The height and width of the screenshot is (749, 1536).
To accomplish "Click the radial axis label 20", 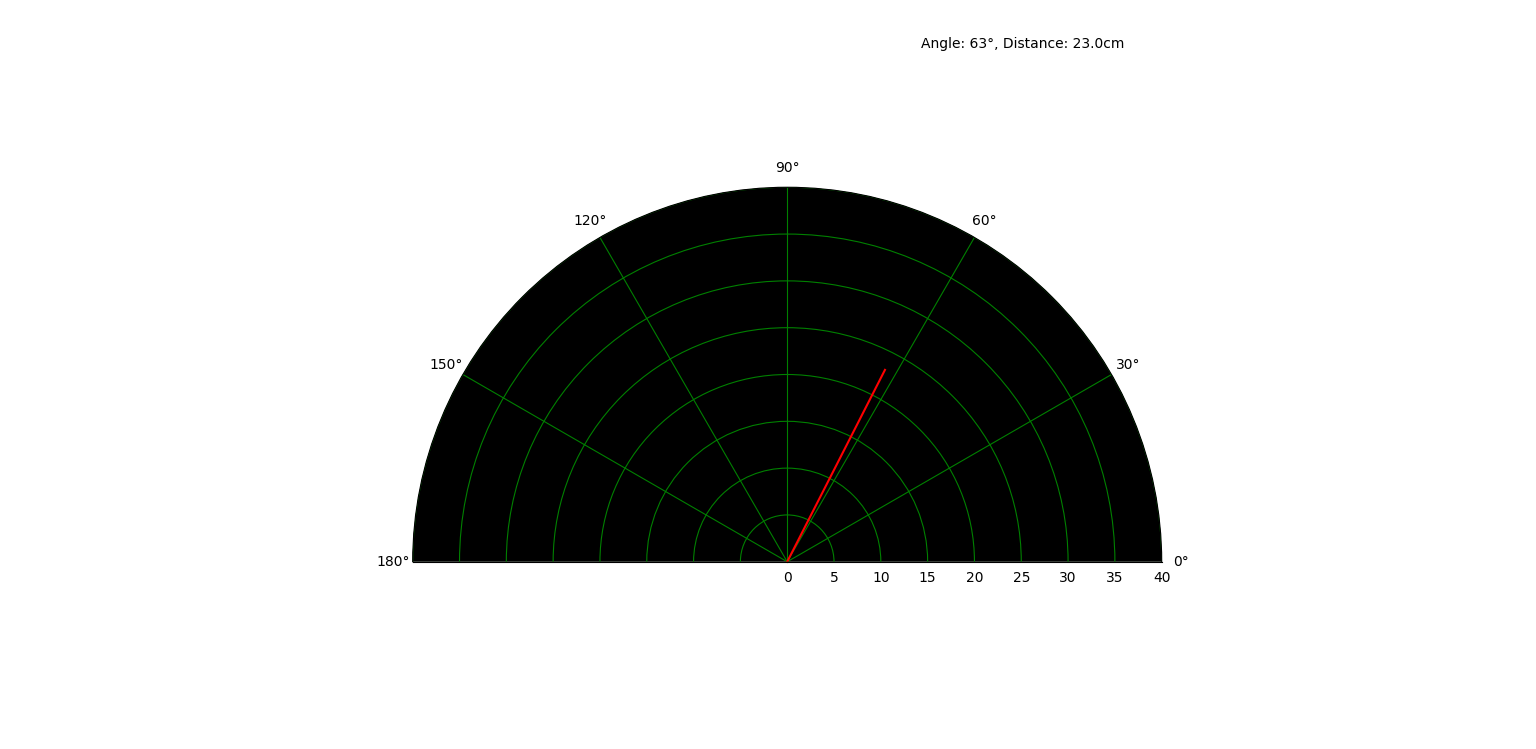I will (x=975, y=578).
